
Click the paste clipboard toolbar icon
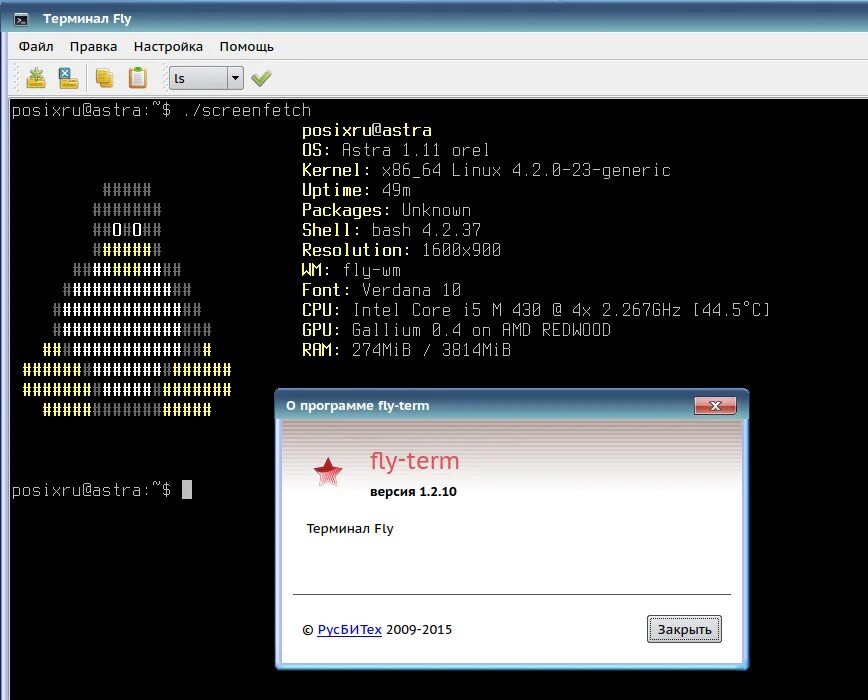[x=137, y=78]
